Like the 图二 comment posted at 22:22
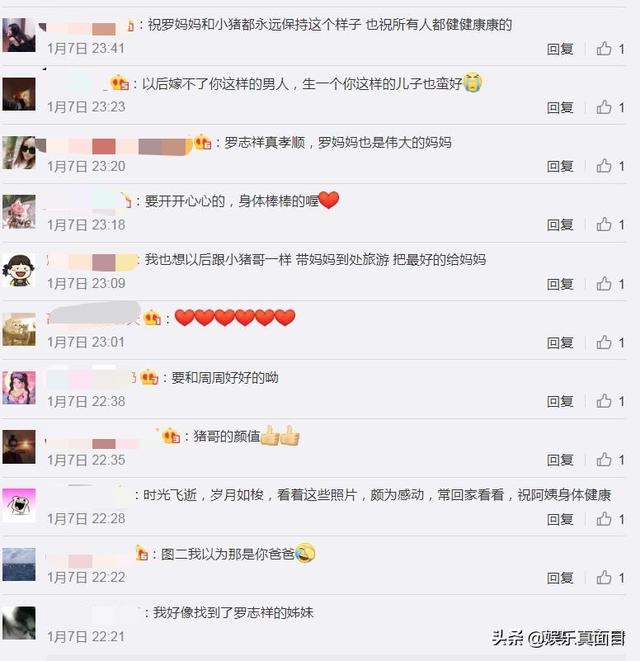Viewport: 640px width, 661px height. point(604,578)
